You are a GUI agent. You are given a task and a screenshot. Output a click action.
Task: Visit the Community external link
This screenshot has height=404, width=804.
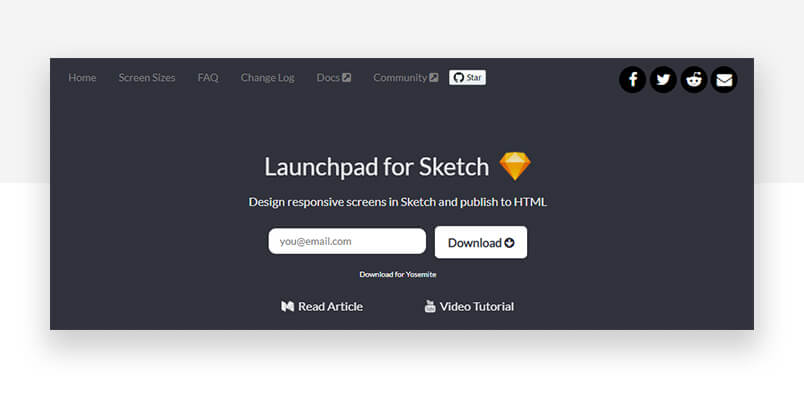pos(406,77)
